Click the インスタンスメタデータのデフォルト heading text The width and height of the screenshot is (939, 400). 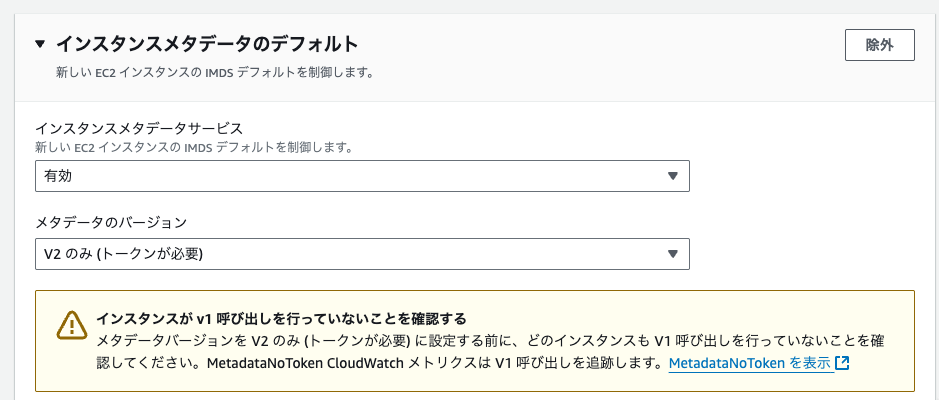207,44
